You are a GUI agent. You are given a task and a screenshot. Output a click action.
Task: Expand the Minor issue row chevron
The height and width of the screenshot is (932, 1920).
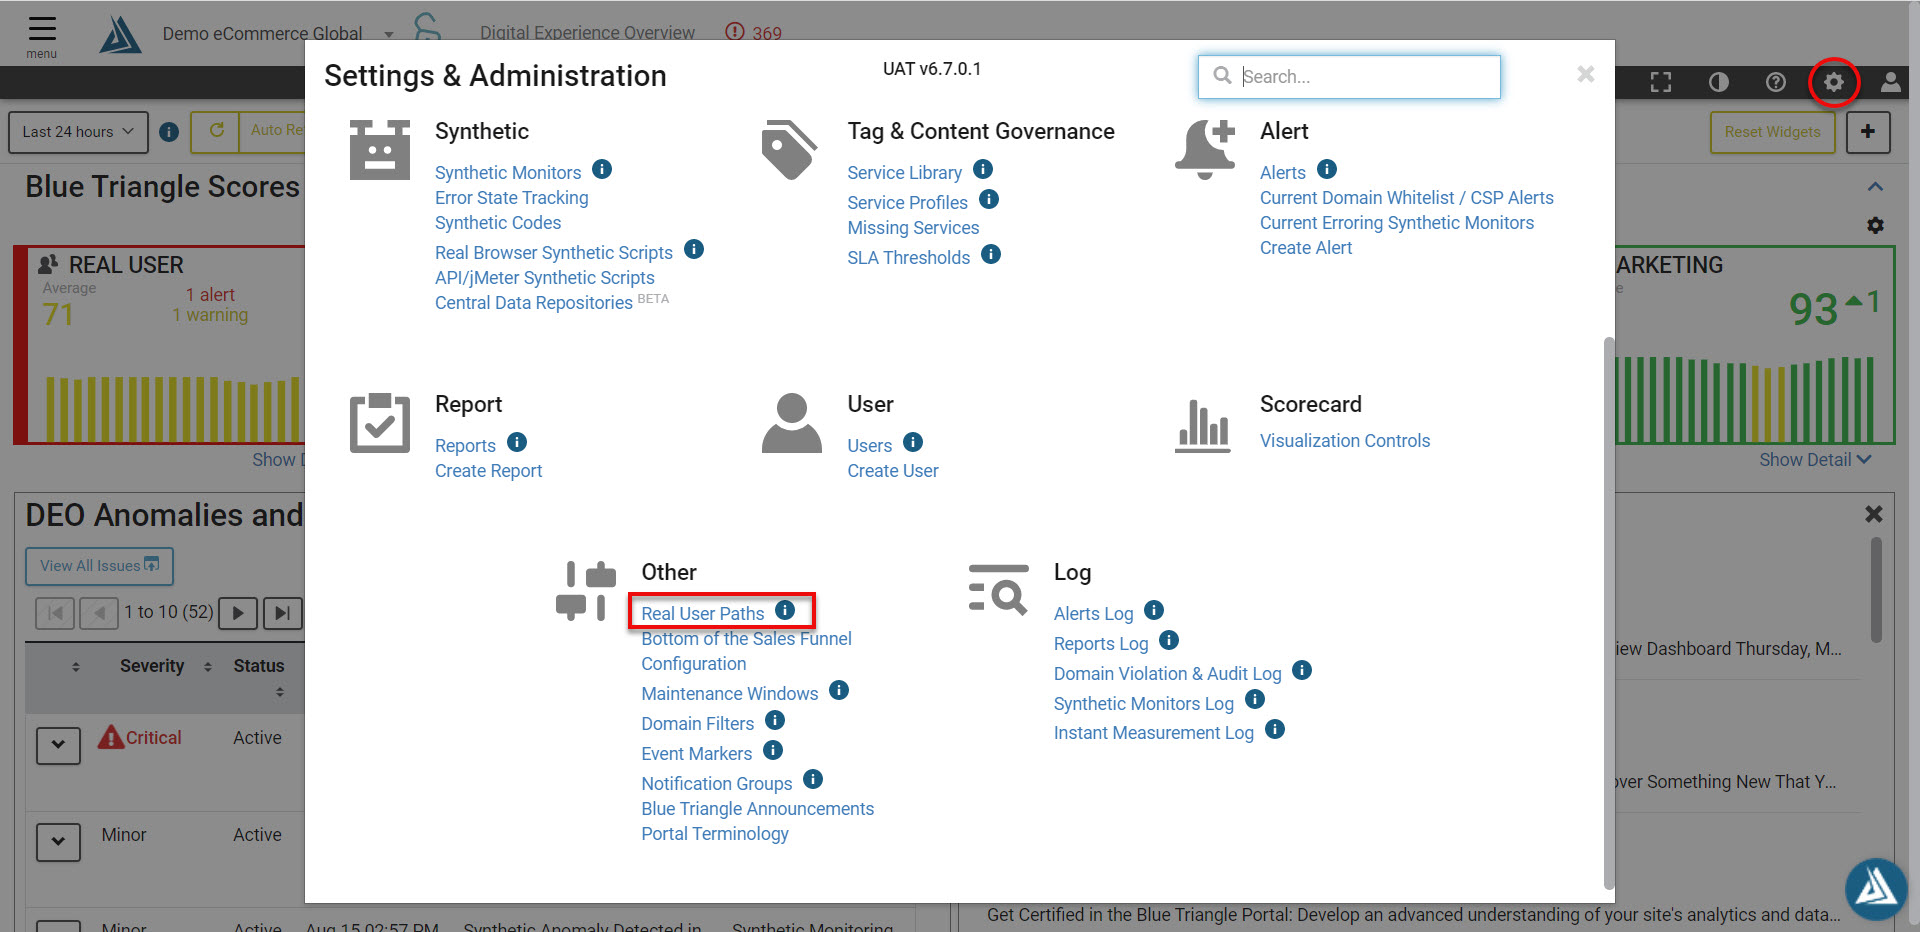[x=58, y=842]
